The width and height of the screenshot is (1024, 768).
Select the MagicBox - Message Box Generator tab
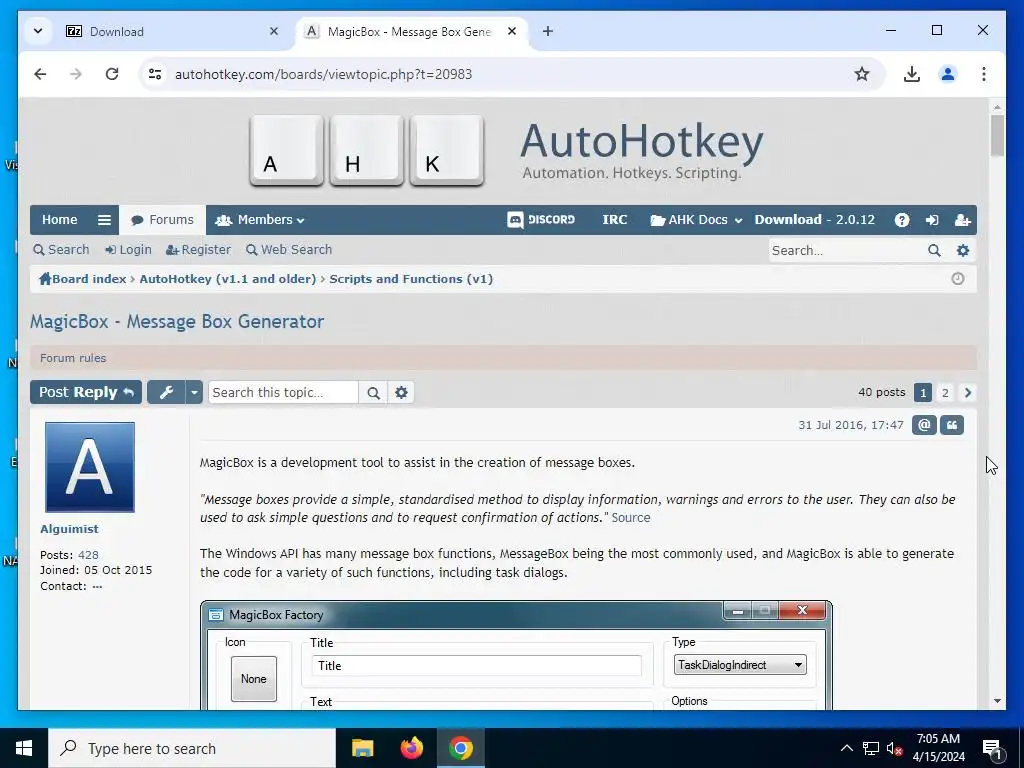(x=412, y=31)
